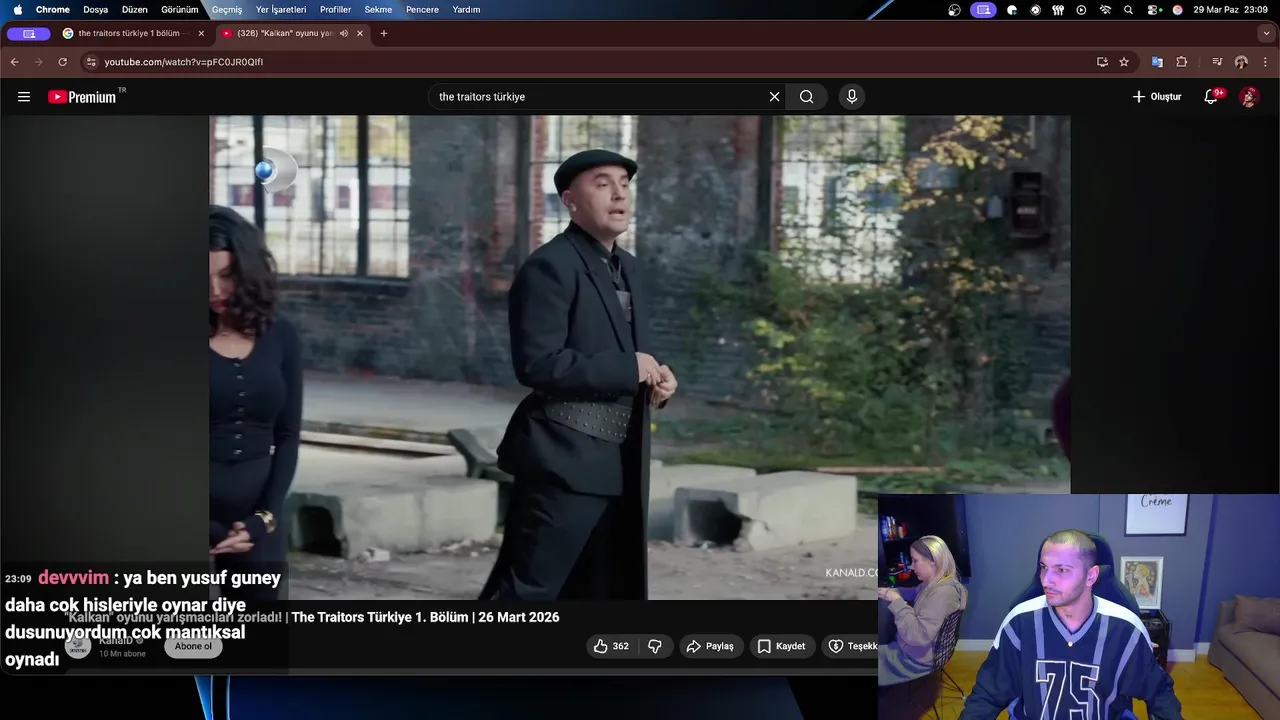
Task: Click the purple screen-share pill in tab strip
Action: (28, 33)
